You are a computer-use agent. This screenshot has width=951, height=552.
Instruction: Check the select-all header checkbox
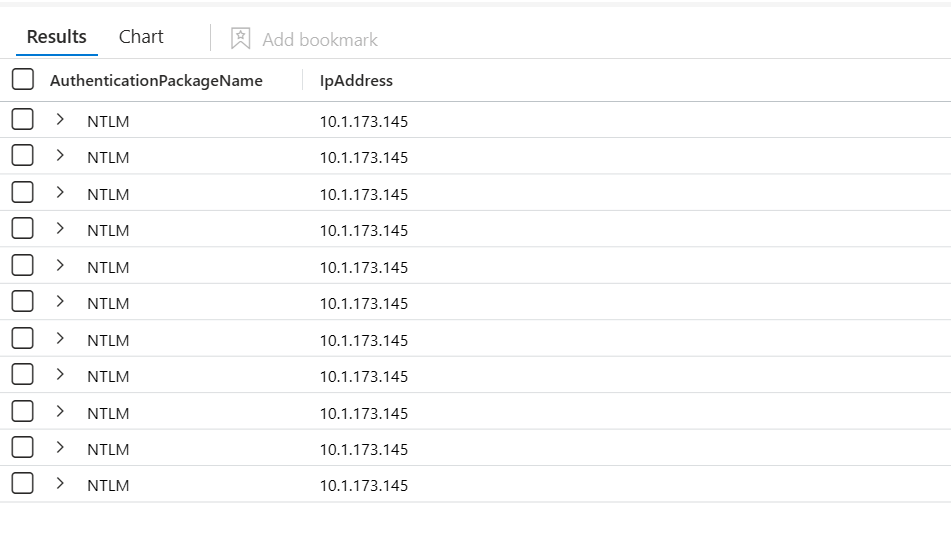pyautogui.click(x=23, y=80)
